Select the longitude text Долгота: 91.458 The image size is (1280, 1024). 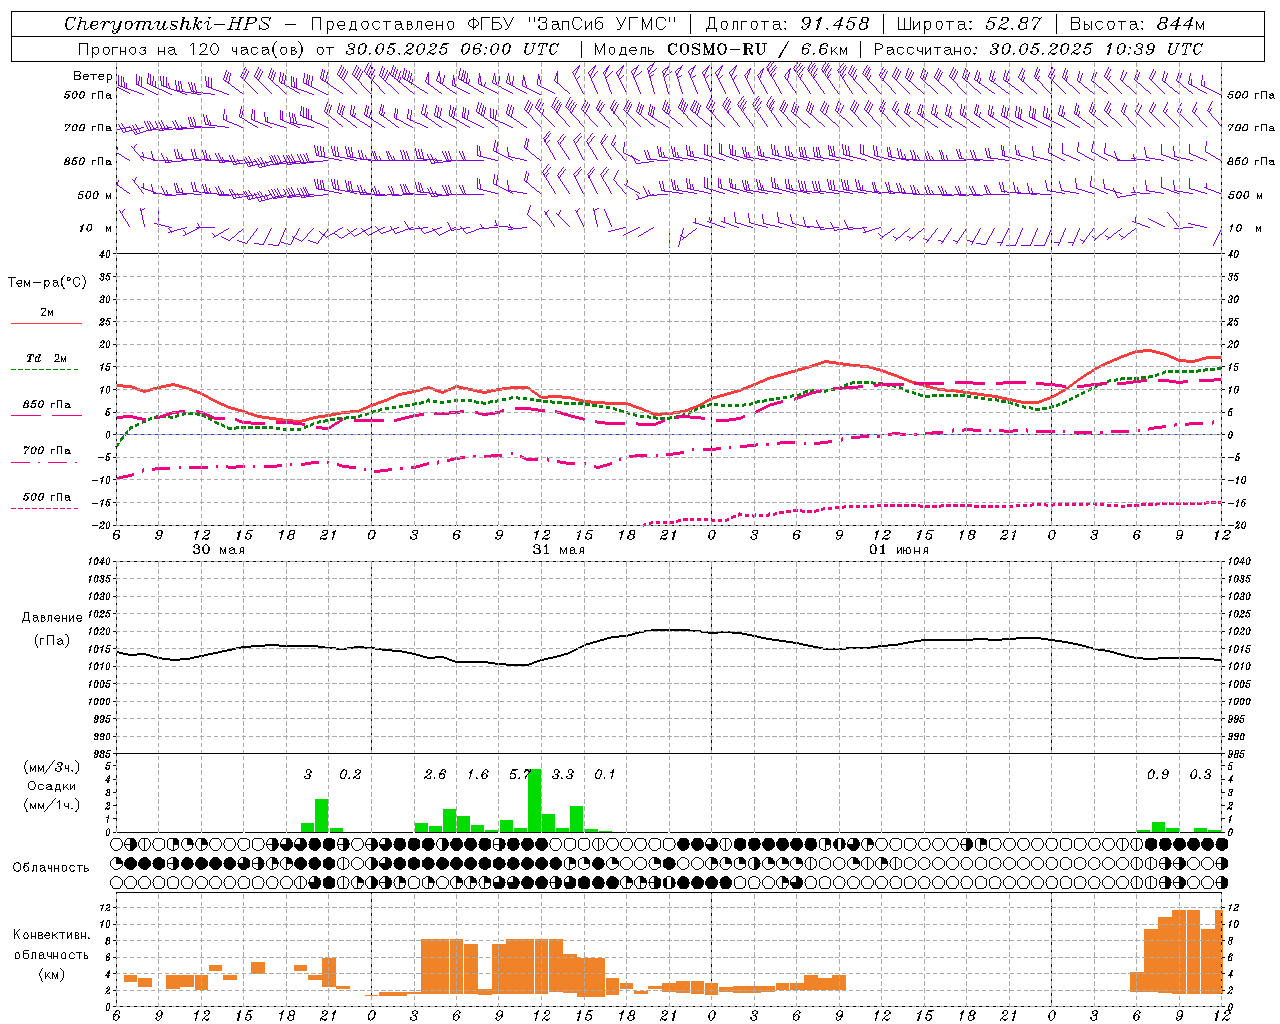coord(788,24)
